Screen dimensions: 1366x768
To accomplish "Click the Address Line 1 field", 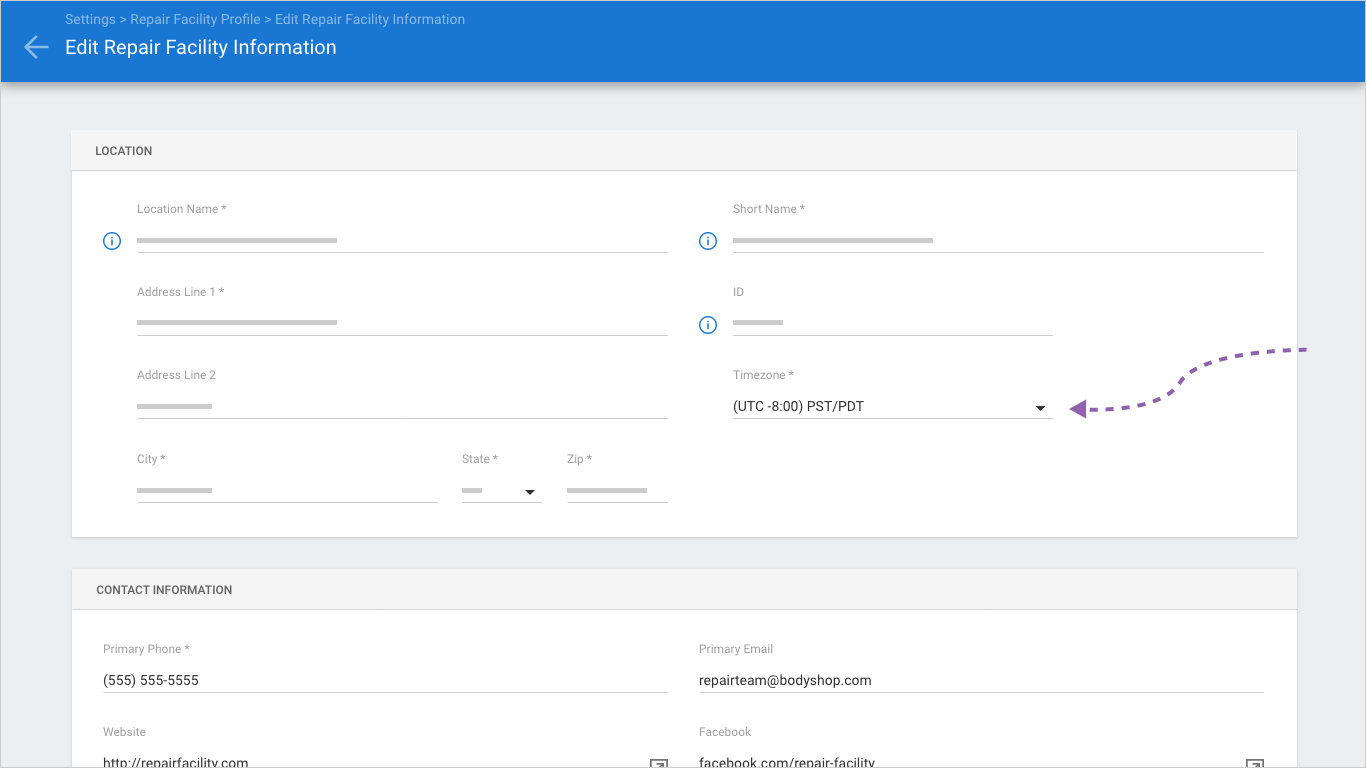I will pos(402,323).
